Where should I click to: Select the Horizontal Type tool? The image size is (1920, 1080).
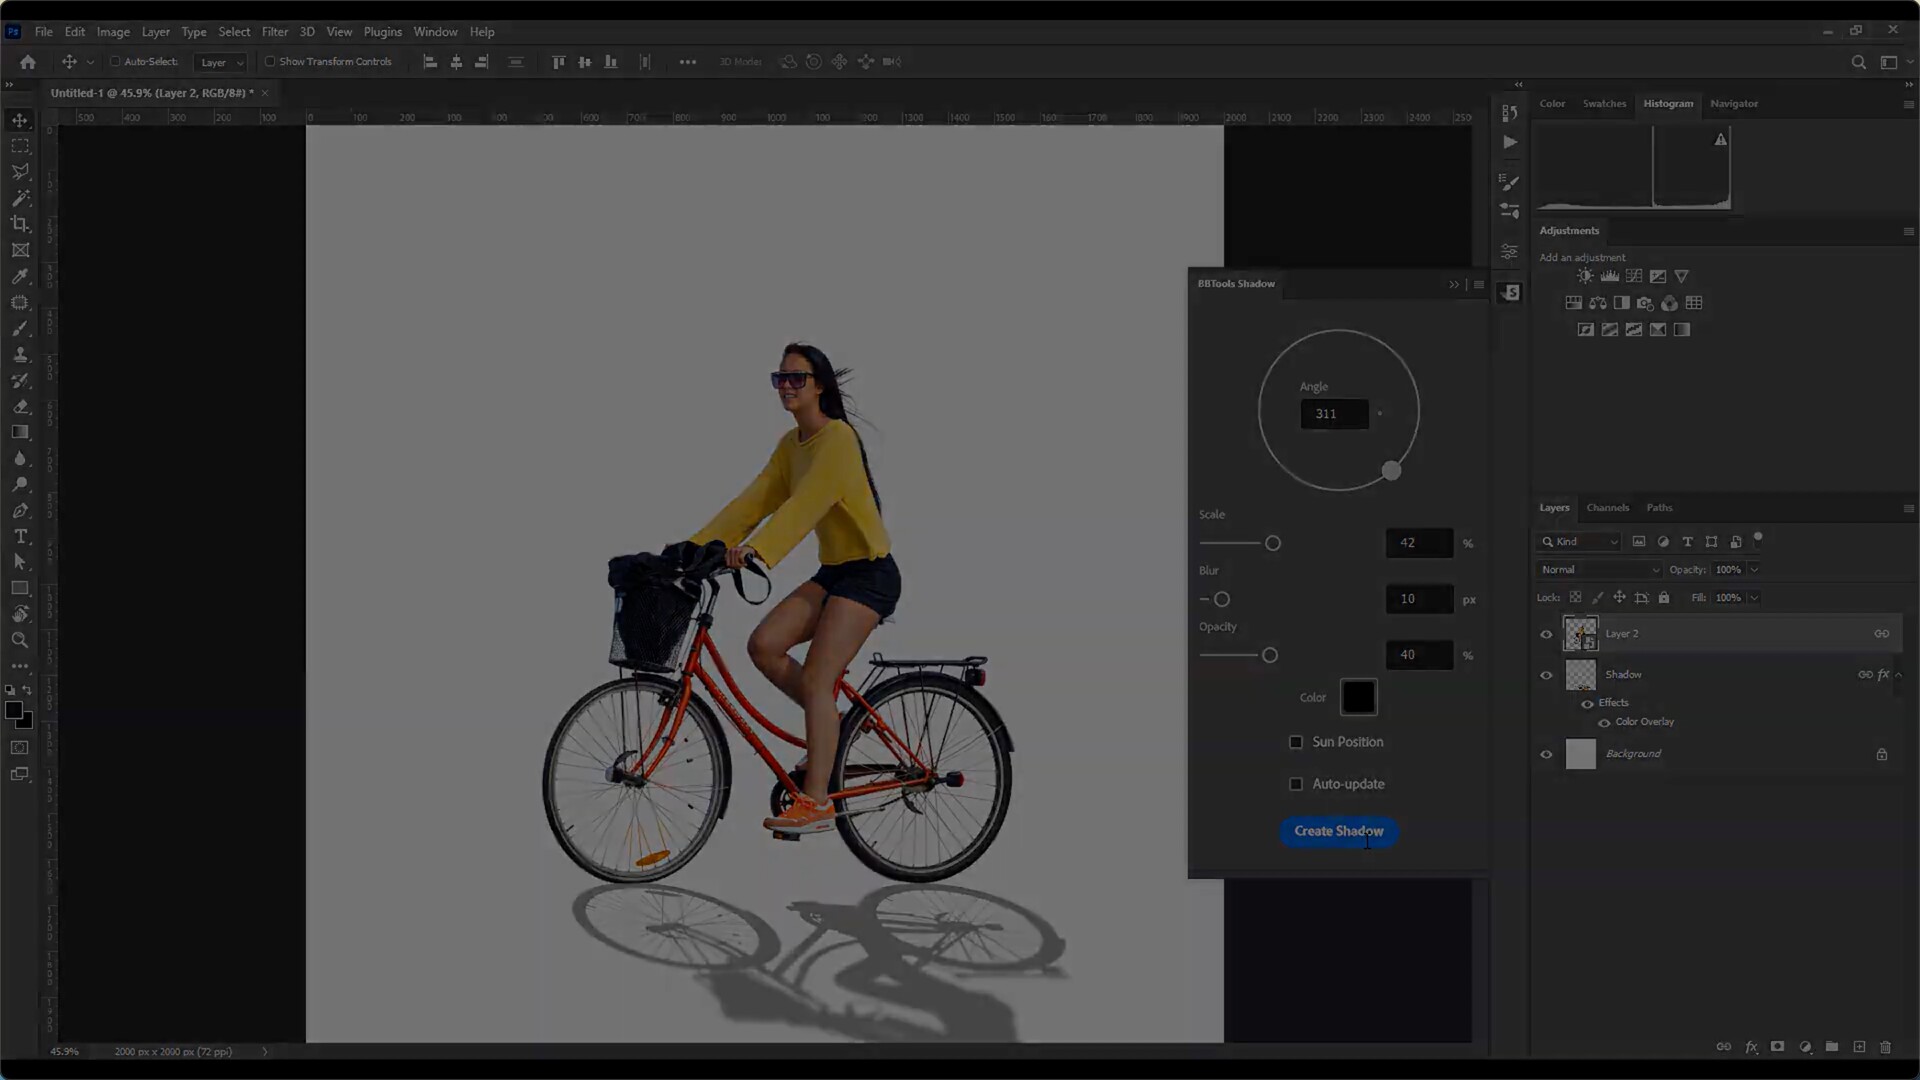point(20,537)
